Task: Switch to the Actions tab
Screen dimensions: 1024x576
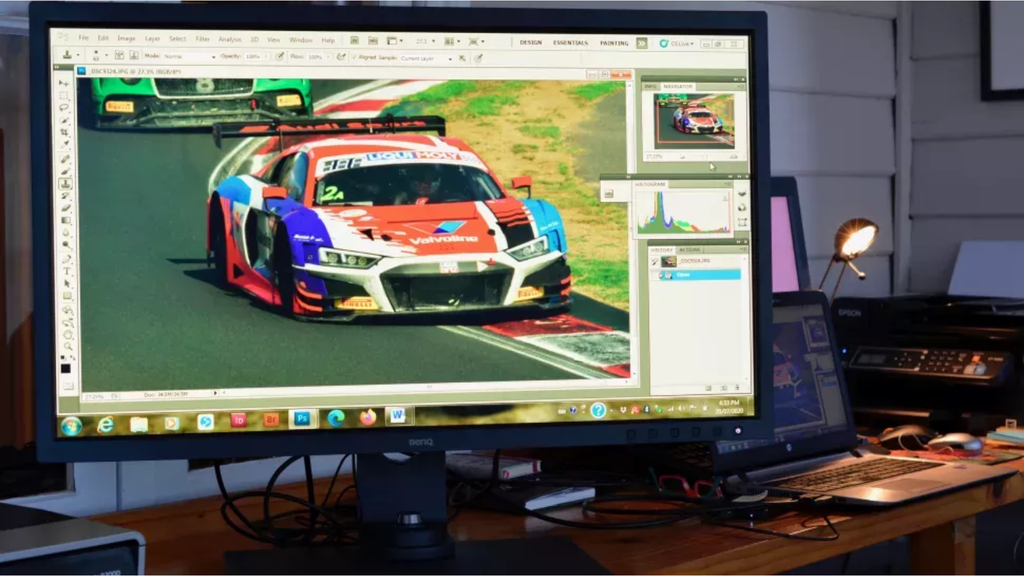Action: click(x=690, y=250)
